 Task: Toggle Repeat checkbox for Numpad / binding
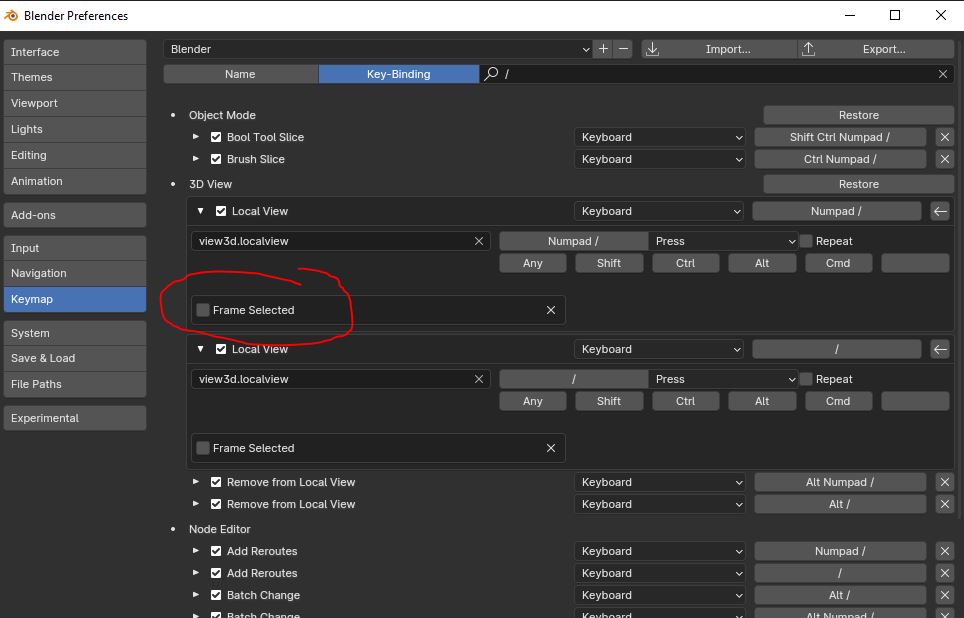point(806,241)
